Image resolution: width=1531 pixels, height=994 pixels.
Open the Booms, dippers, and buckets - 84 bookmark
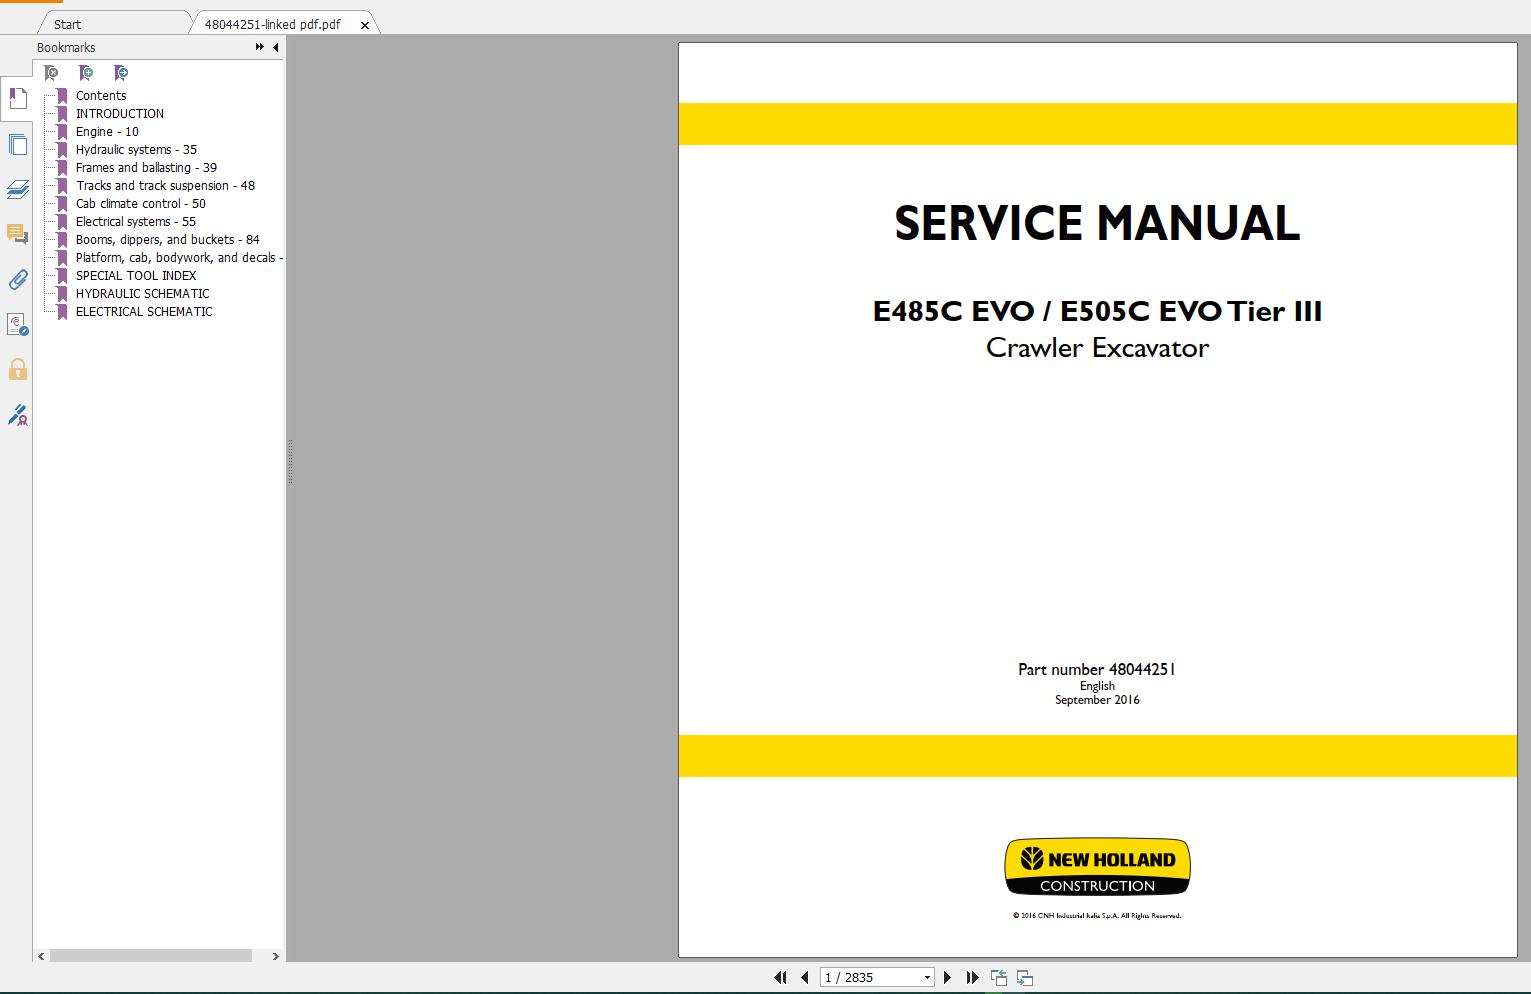pyautogui.click(x=167, y=240)
